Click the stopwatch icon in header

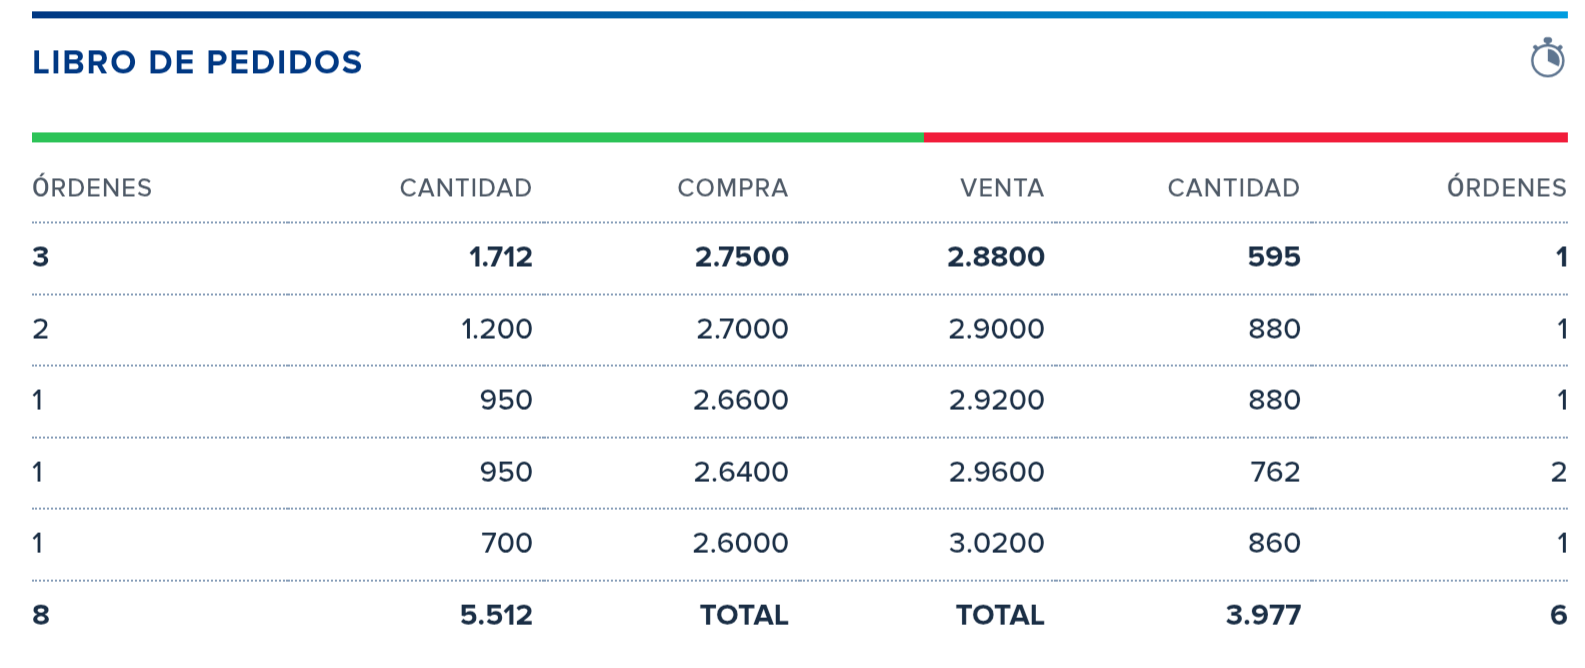click(1547, 58)
